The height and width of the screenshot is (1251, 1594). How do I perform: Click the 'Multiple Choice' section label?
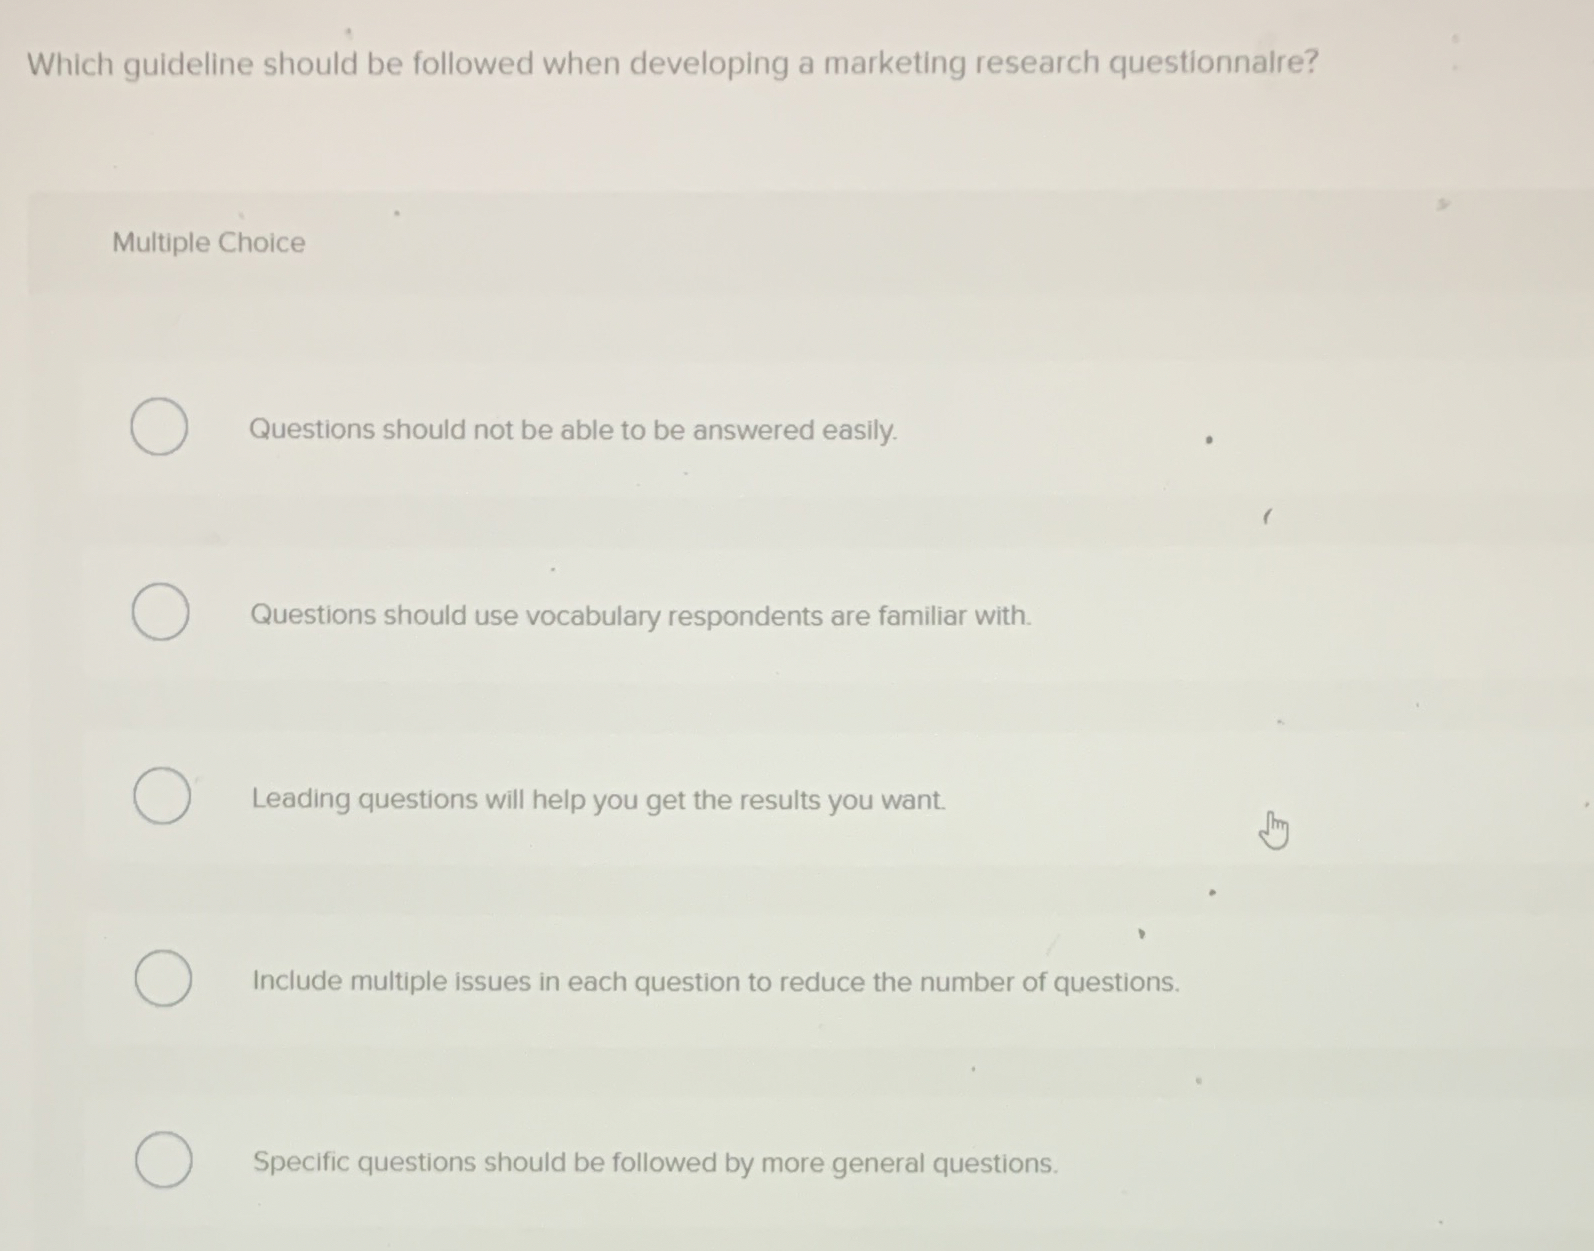[208, 243]
